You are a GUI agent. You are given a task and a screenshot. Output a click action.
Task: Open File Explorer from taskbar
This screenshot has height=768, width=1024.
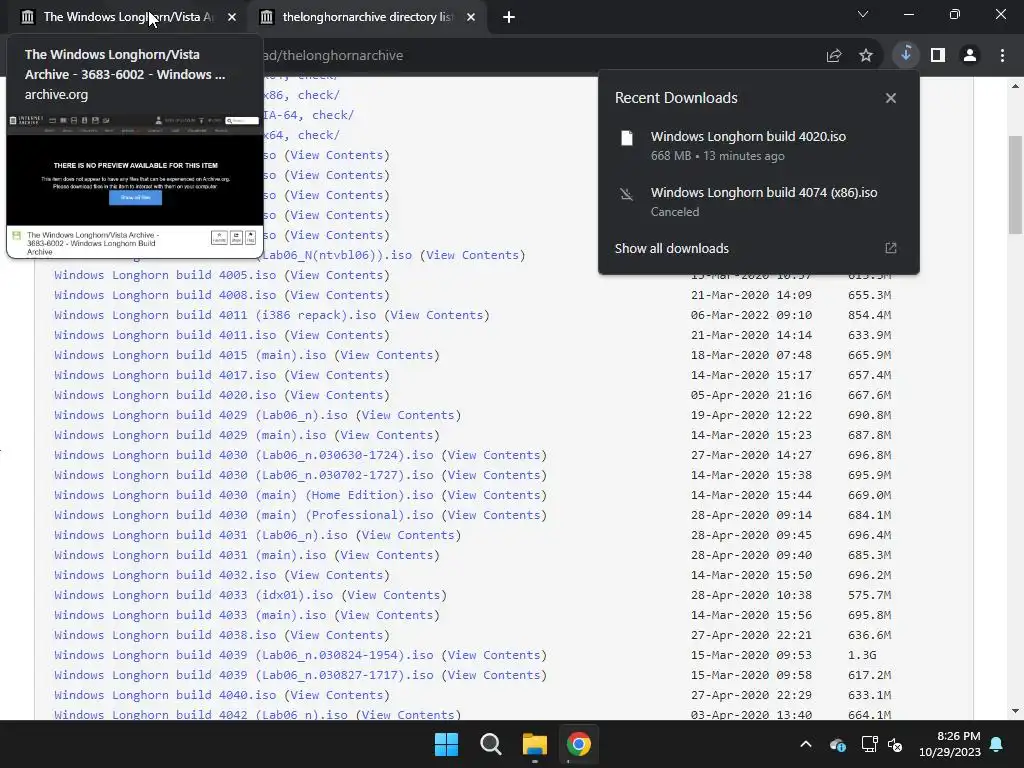click(534, 744)
